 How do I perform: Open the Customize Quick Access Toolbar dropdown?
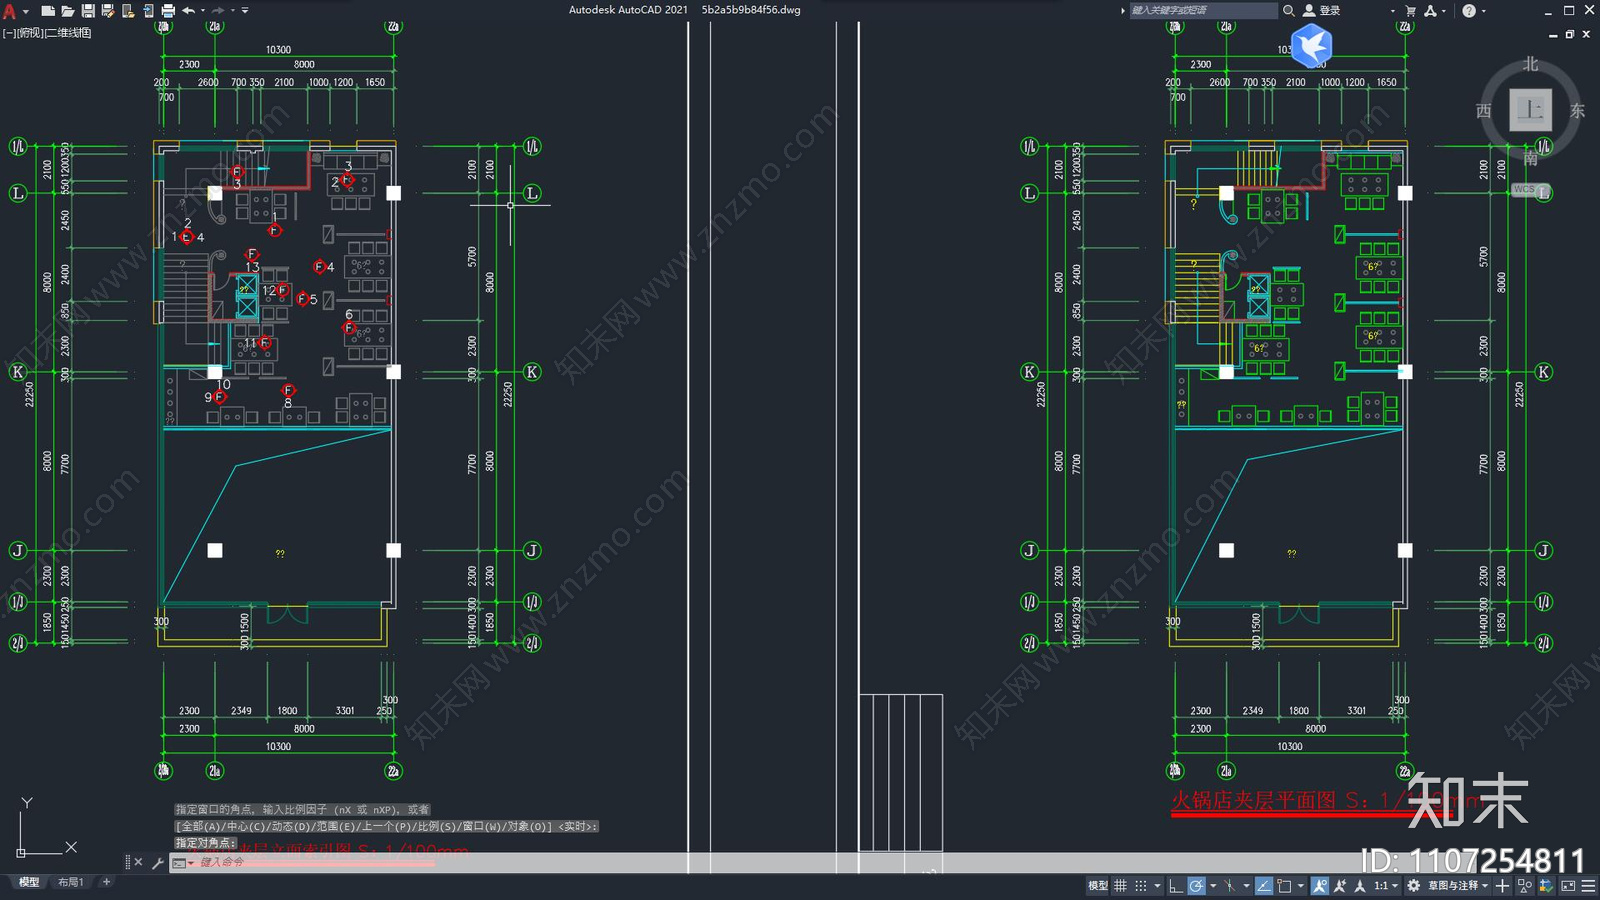click(x=245, y=11)
